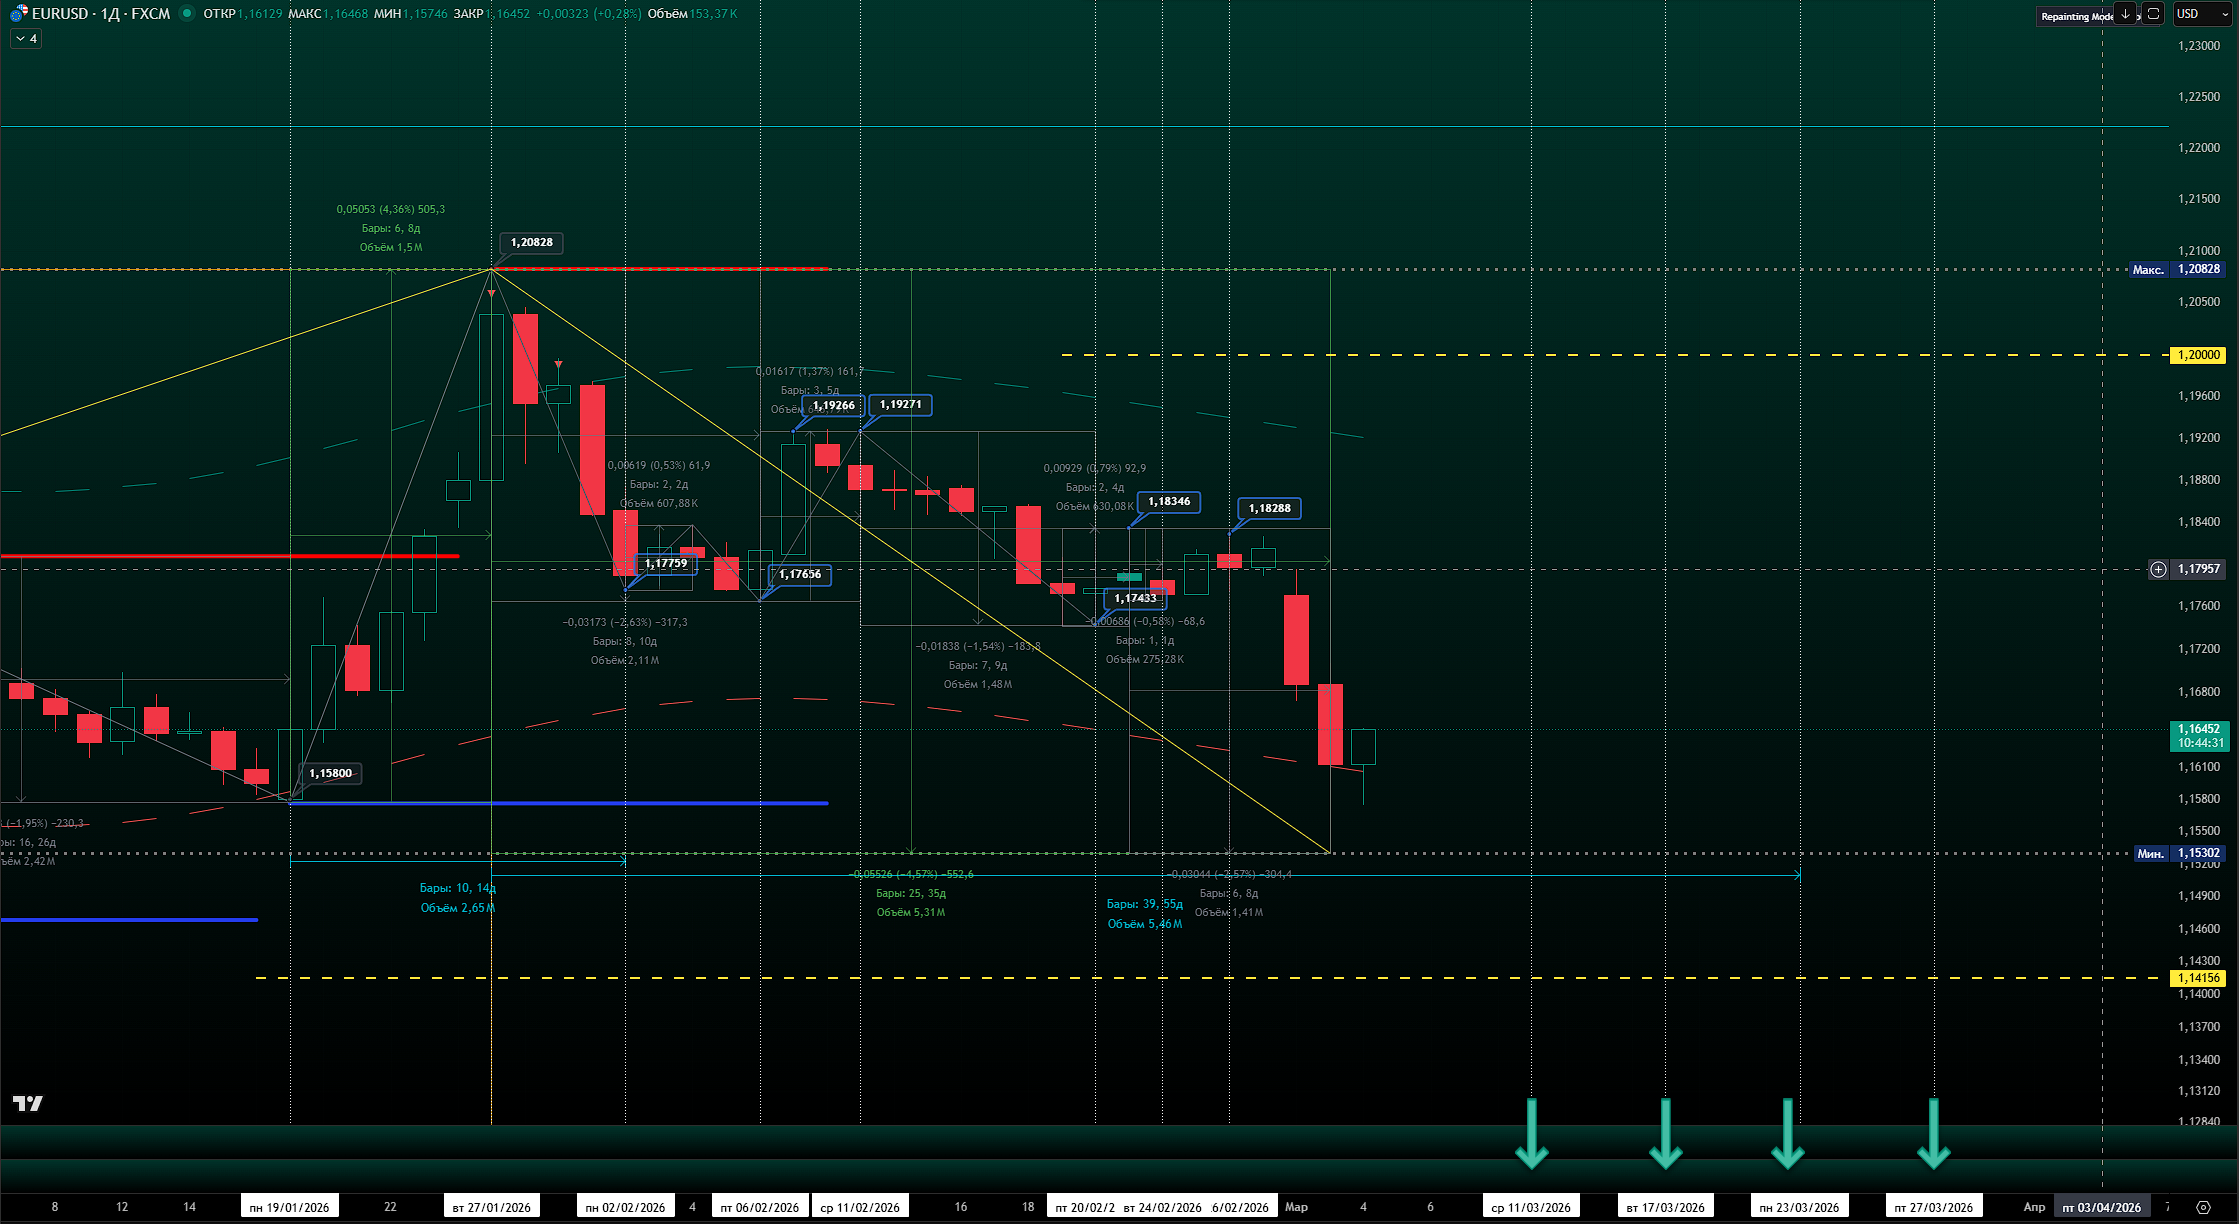The image size is (2239, 1224).
Task: Click the TradingView logo at bottom left
Action: (28, 1103)
